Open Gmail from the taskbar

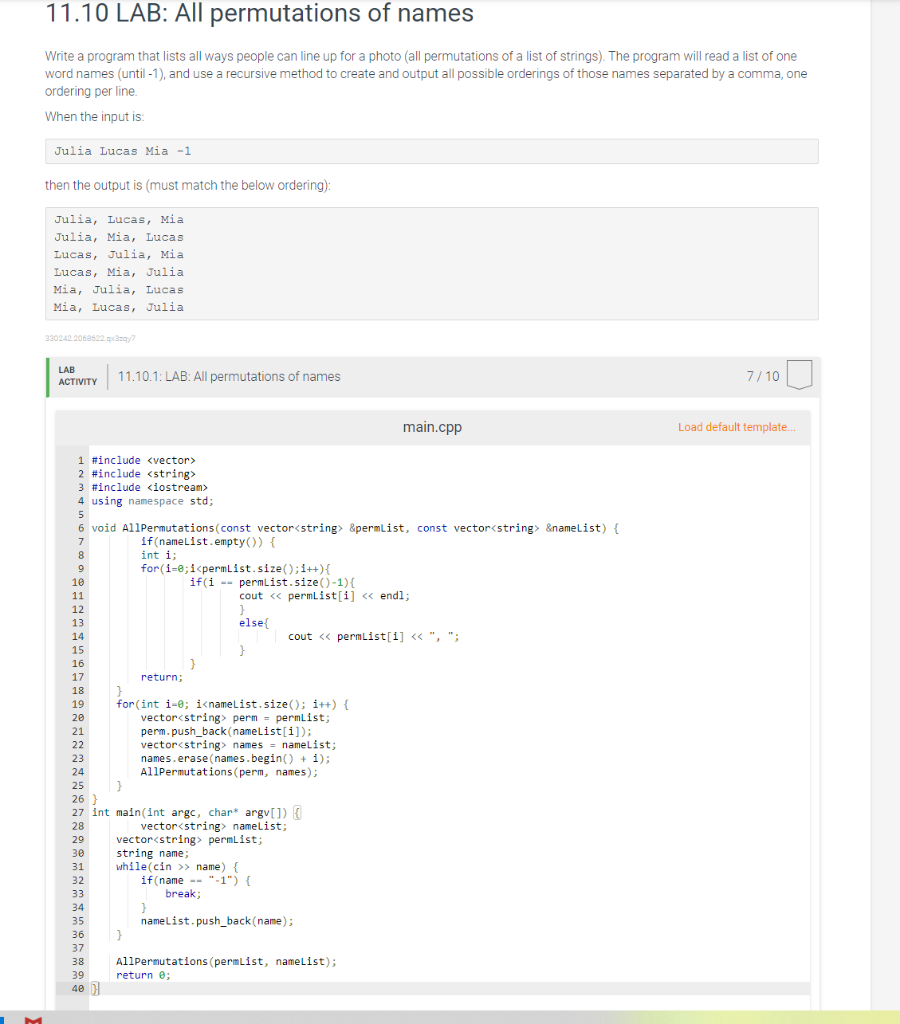tap(32, 1020)
